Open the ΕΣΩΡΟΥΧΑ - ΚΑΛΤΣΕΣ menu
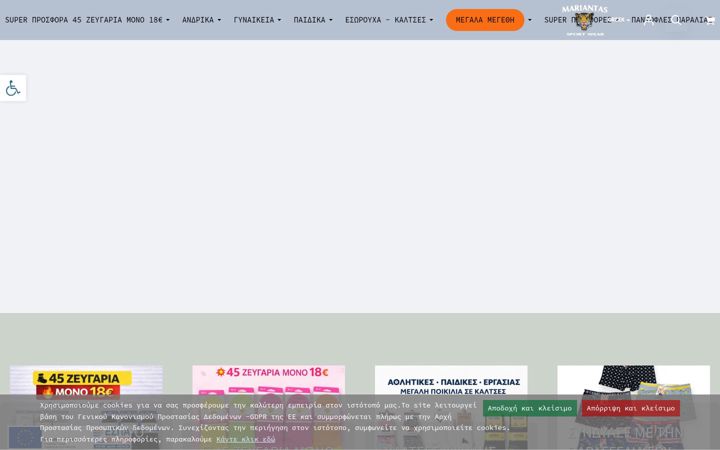This screenshot has width=720, height=450. (x=389, y=20)
